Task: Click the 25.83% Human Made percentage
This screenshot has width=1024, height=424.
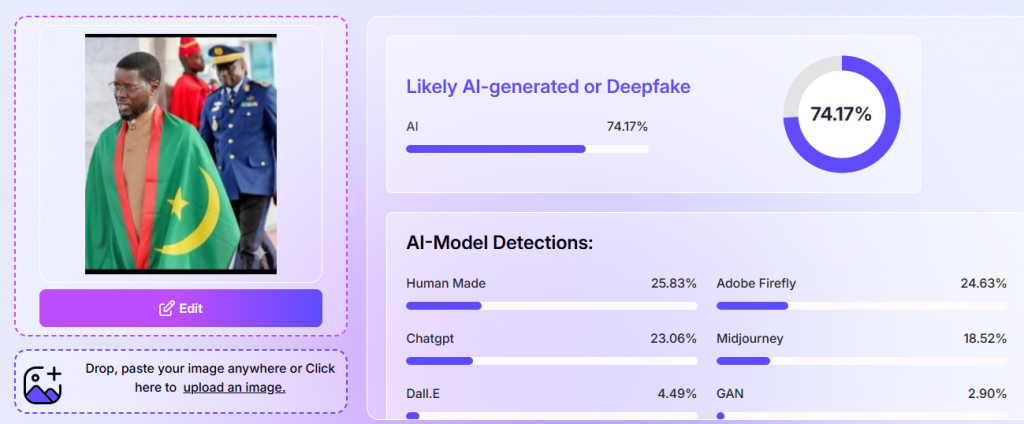Action: pyautogui.click(x=673, y=283)
